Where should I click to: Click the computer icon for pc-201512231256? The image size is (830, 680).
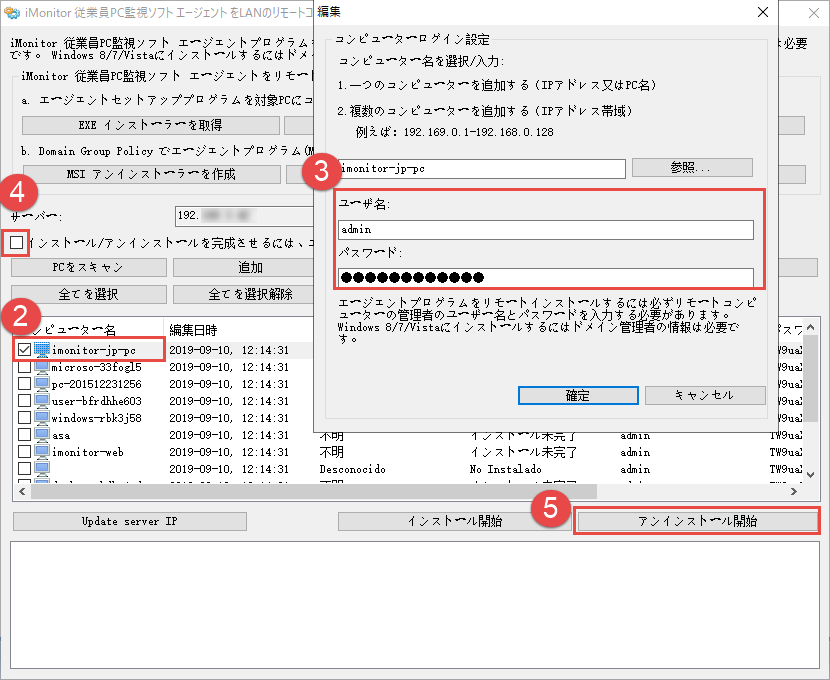[42, 383]
